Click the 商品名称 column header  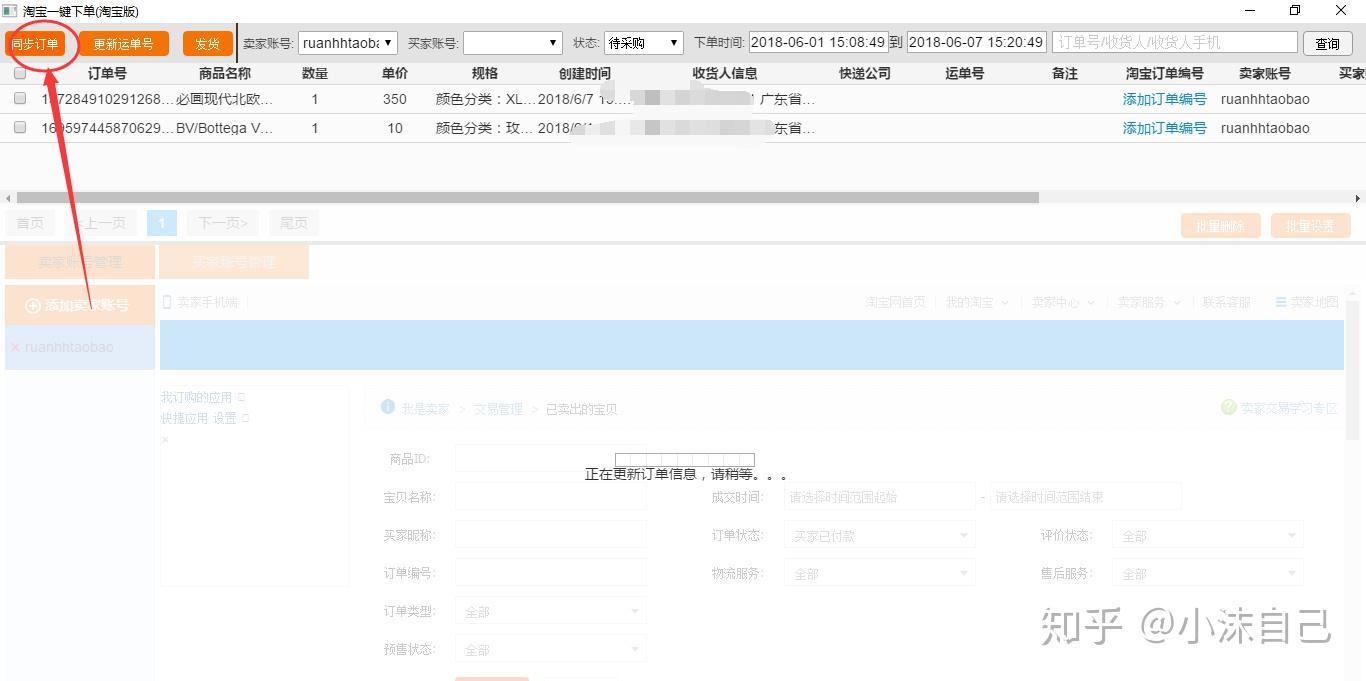[x=225, y=73]
